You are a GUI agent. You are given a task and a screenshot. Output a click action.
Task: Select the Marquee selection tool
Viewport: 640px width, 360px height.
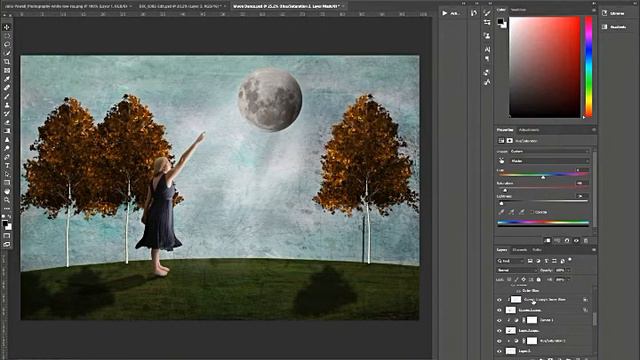coord(7,36)
